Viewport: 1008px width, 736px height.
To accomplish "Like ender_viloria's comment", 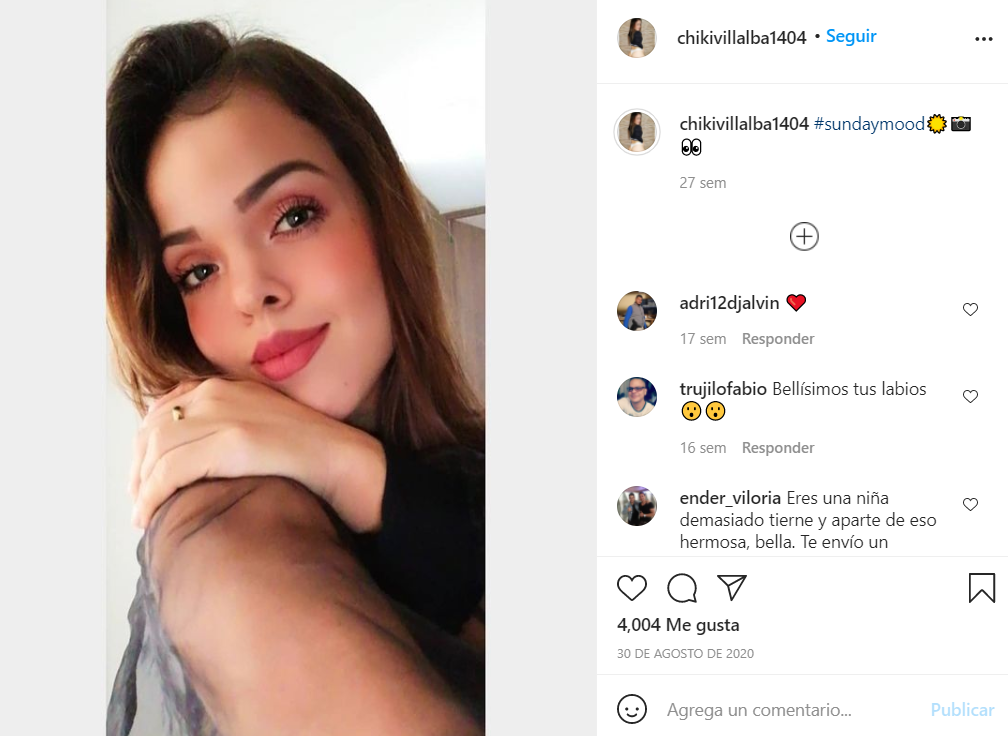I will pos(970,504).
